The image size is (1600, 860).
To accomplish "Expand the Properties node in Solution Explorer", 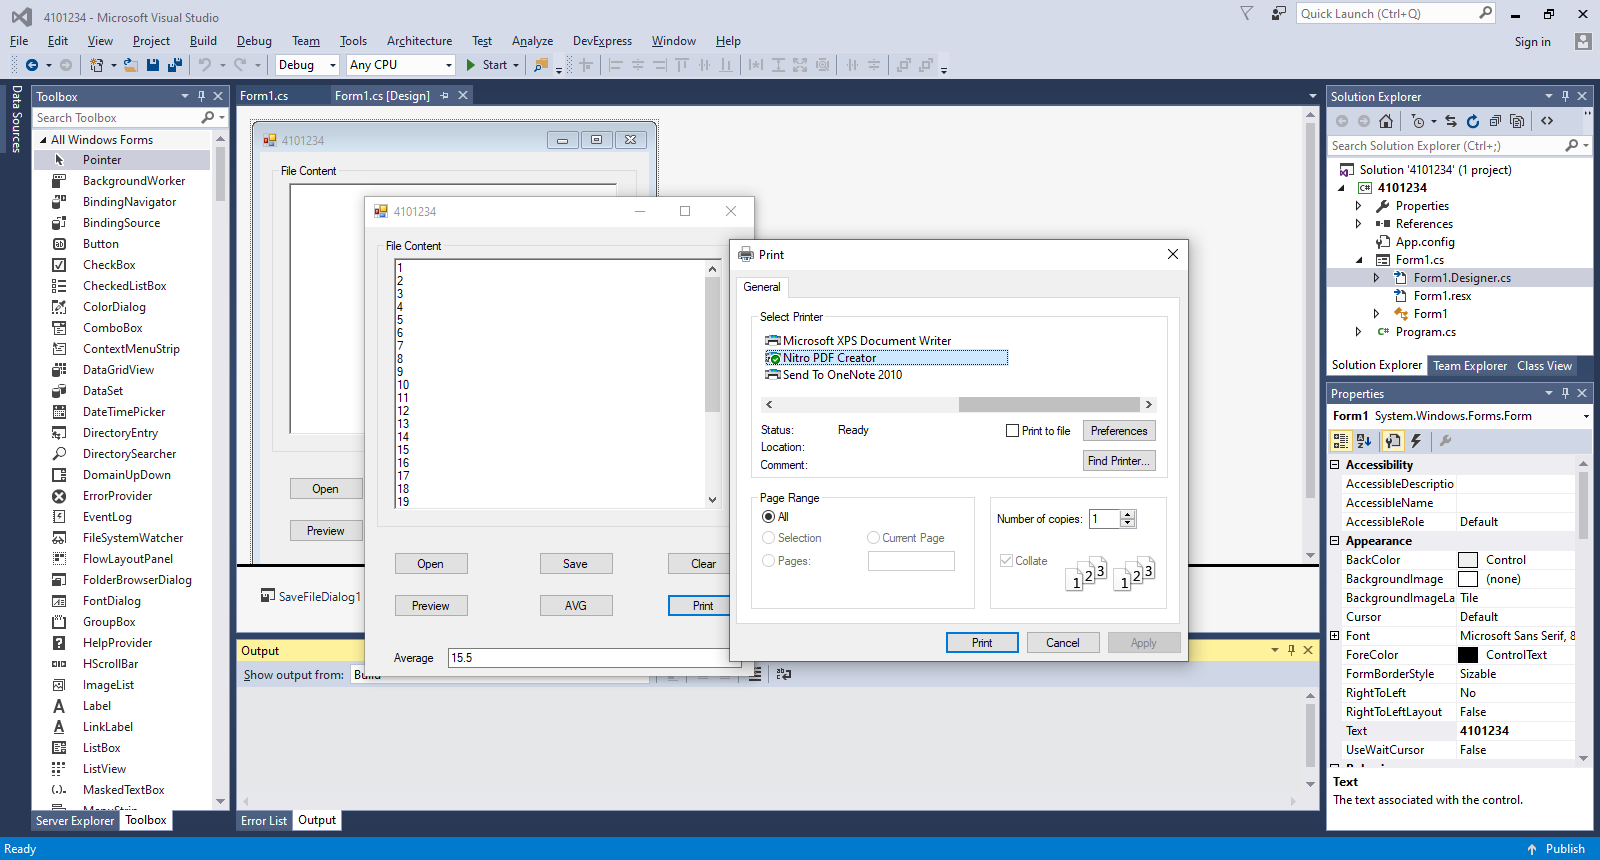I will point(1358,206).
